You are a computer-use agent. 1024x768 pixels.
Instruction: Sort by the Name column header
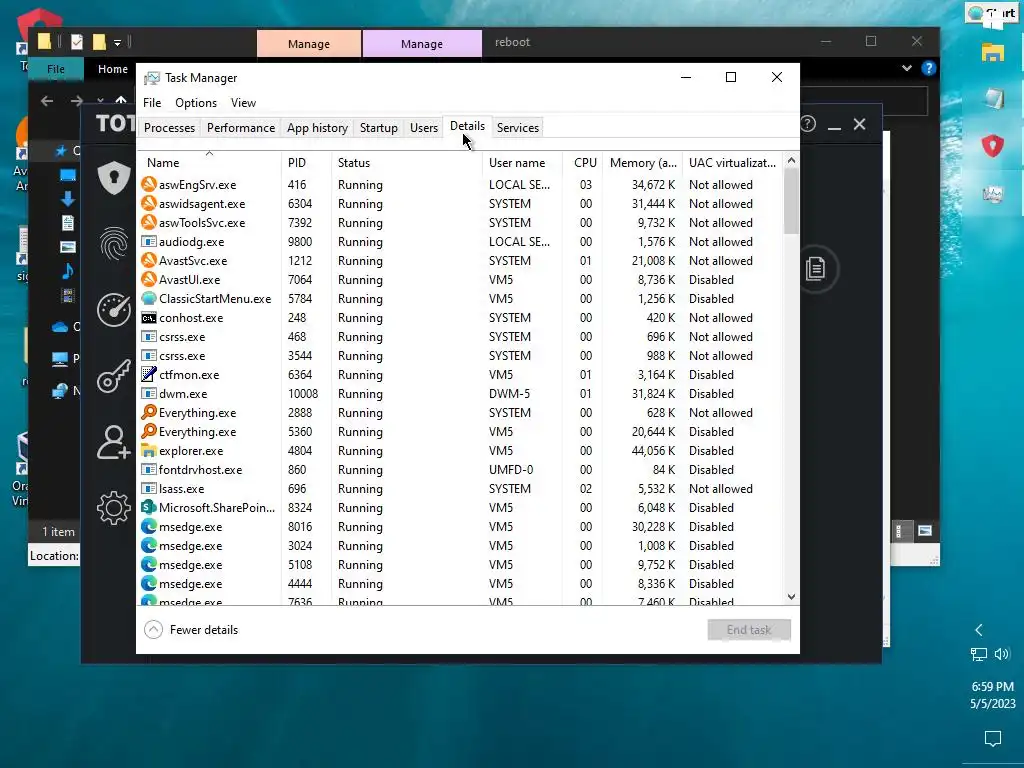click(209, 163)
